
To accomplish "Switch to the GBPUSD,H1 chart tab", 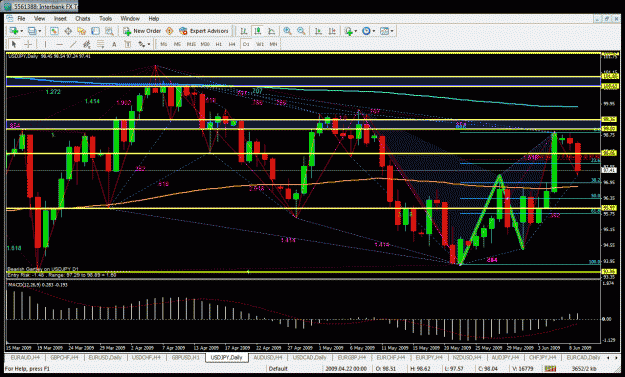I will (186, 357).
